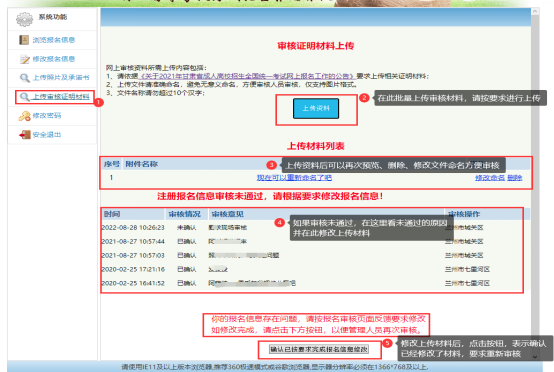Click the pencil icon for 修改报名信息
554x372 pixels.
pyautogui.click(x=25, y=59)
